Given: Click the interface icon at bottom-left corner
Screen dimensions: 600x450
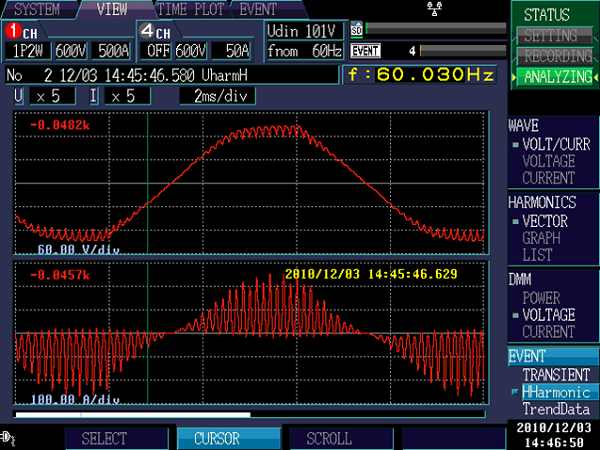Looking at the screenshot, I should 9,437.
